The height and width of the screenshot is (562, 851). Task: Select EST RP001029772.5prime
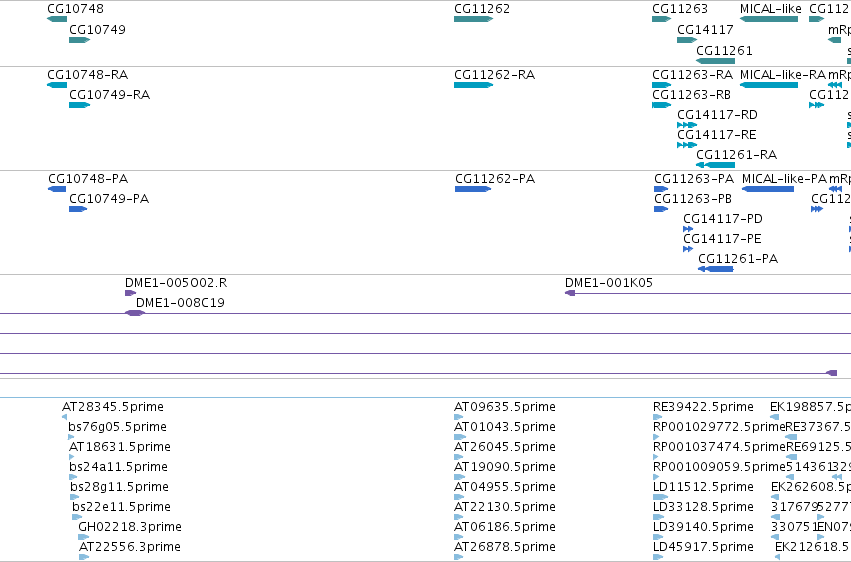(656, 437)
